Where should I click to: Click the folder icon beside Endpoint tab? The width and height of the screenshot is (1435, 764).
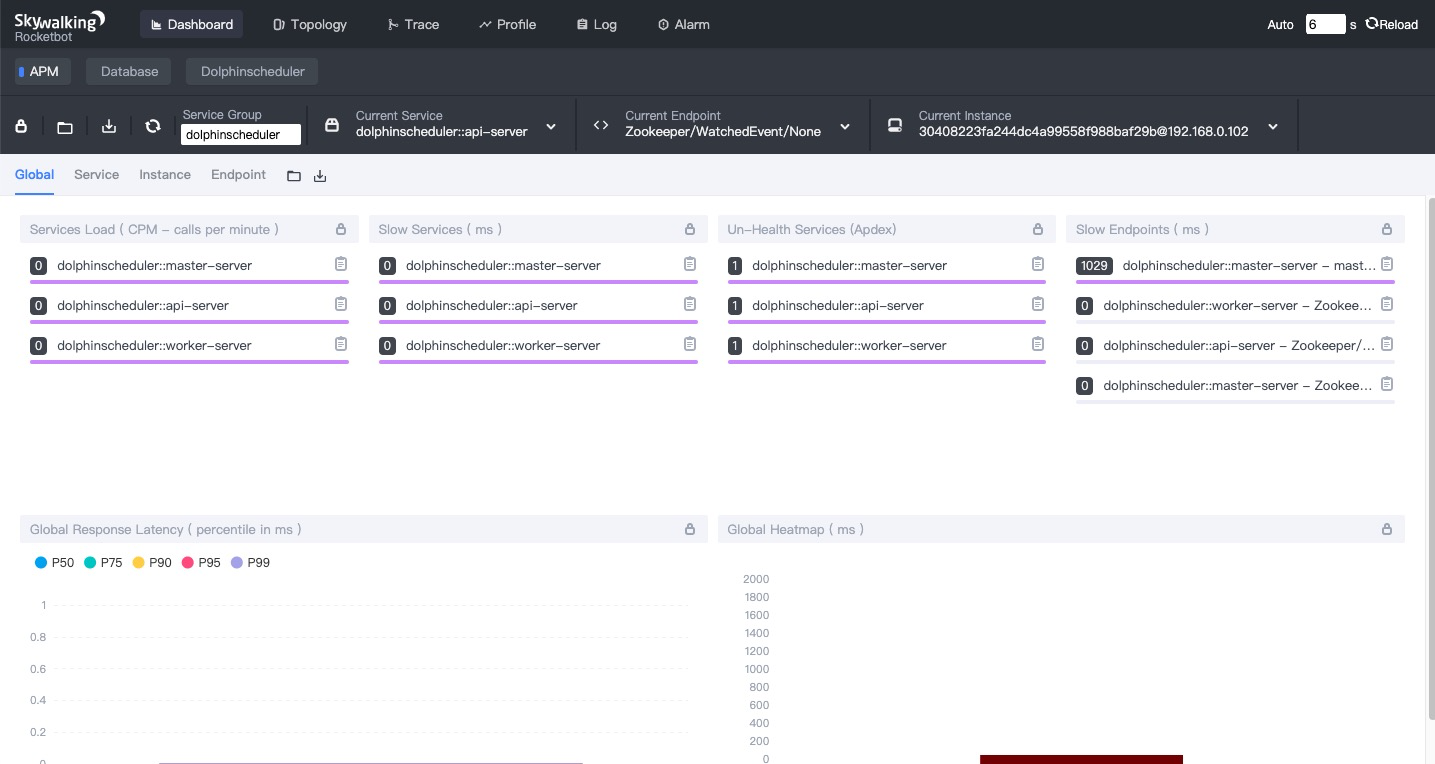point(294,176)
